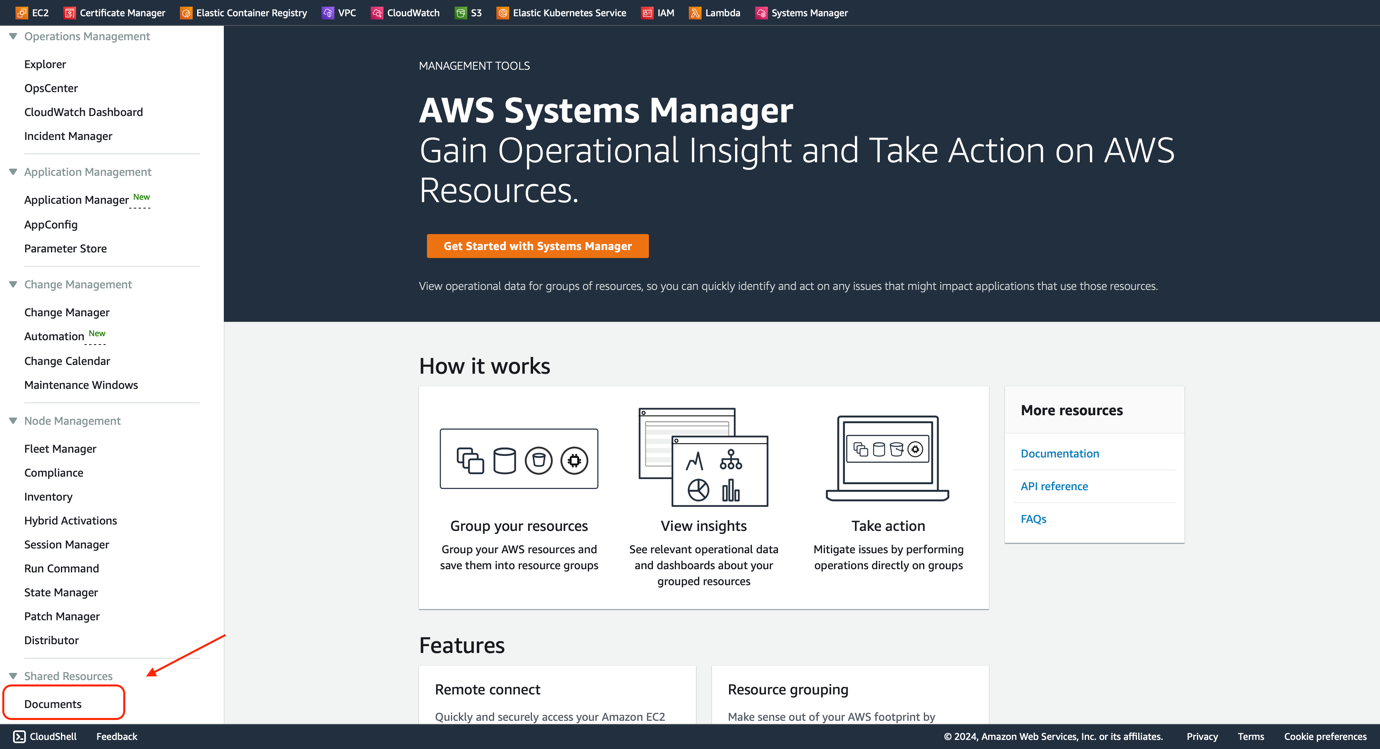1380x749 pixels.
Task: Collapse the Change Management section
Action: coord(13,284)
